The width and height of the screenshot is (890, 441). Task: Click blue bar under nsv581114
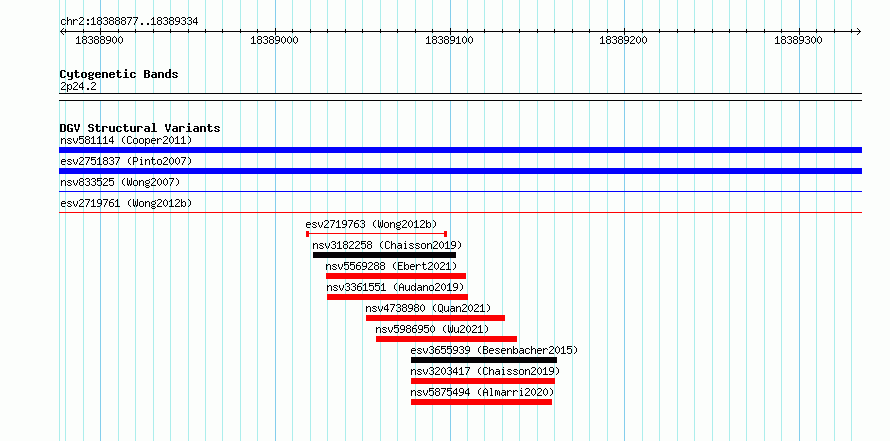click(460, 150)
